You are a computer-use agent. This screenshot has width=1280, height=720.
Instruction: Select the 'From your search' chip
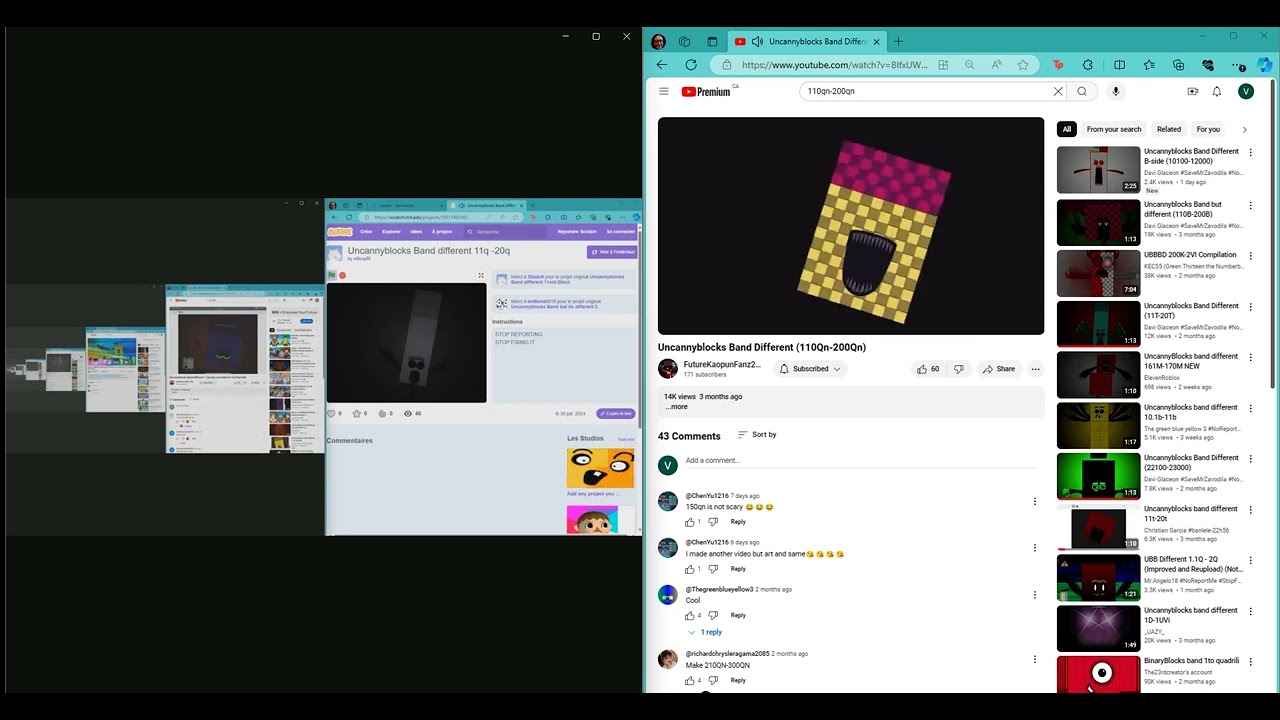[x=1113, y=129]
